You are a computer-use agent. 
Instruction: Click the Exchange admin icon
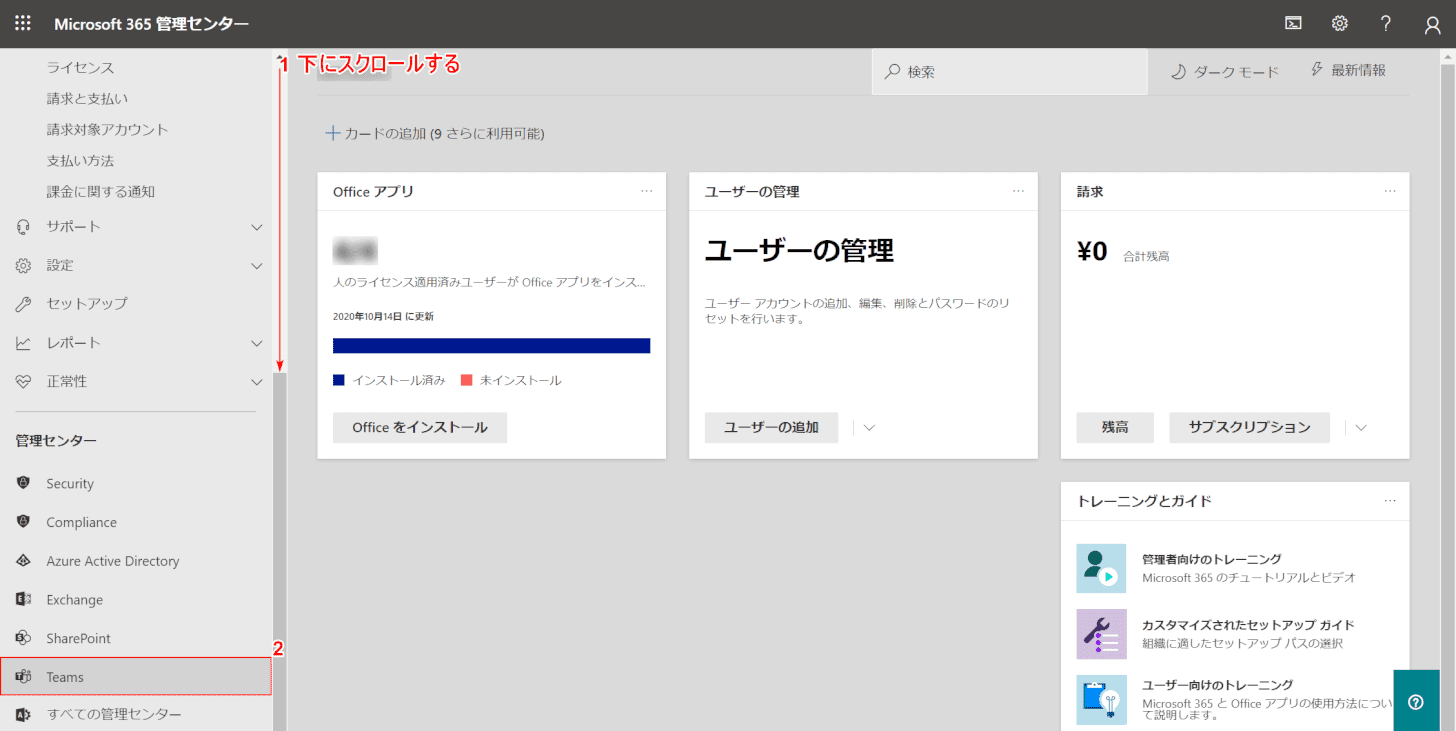tap(24, 600)
